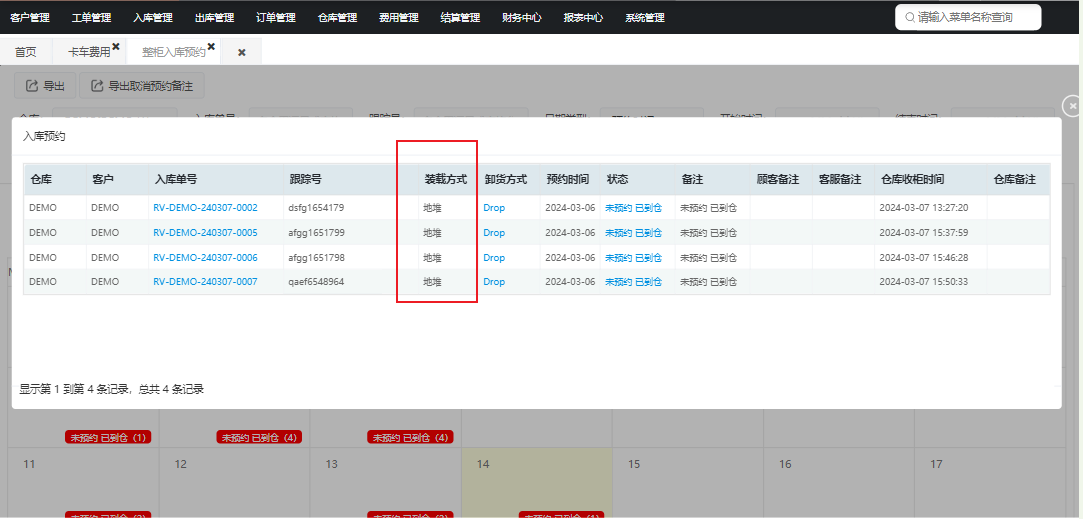Open receipt RV-DEMO-240307-0002

click(x=205, y=207)
